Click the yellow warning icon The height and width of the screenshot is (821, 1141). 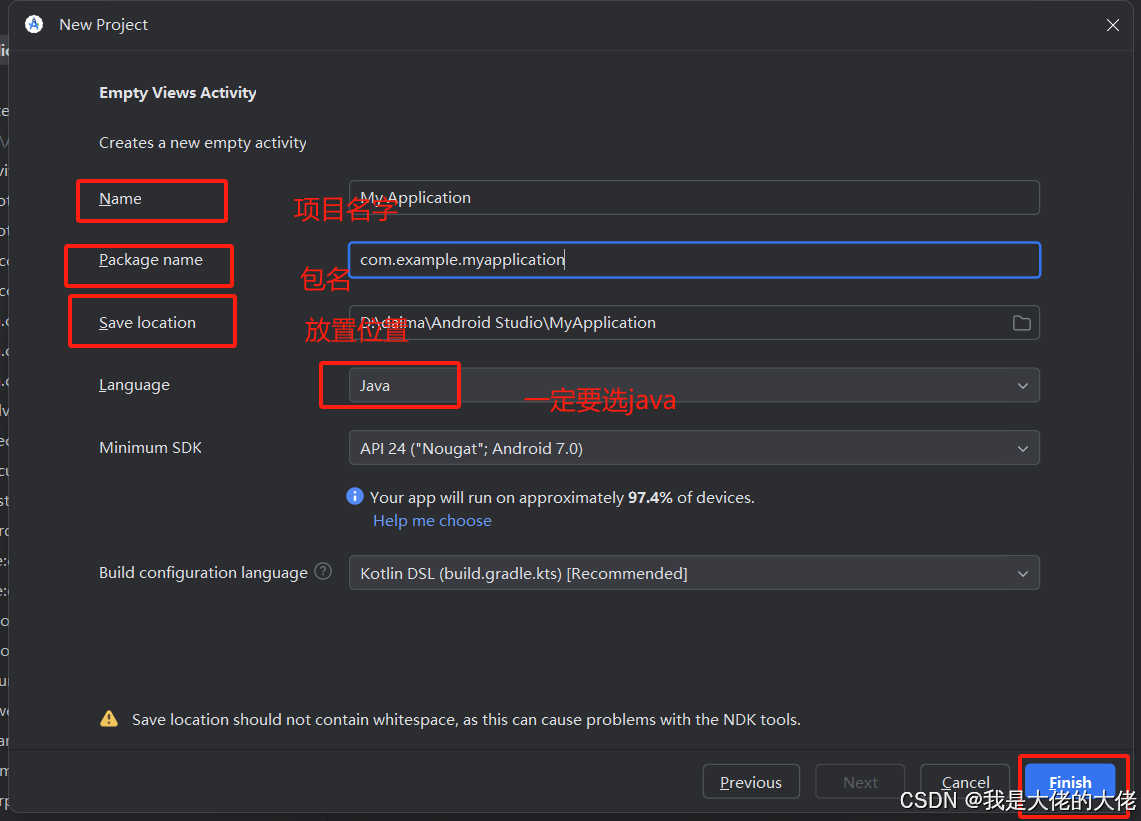pyautogui.click(x=109, y=719)
